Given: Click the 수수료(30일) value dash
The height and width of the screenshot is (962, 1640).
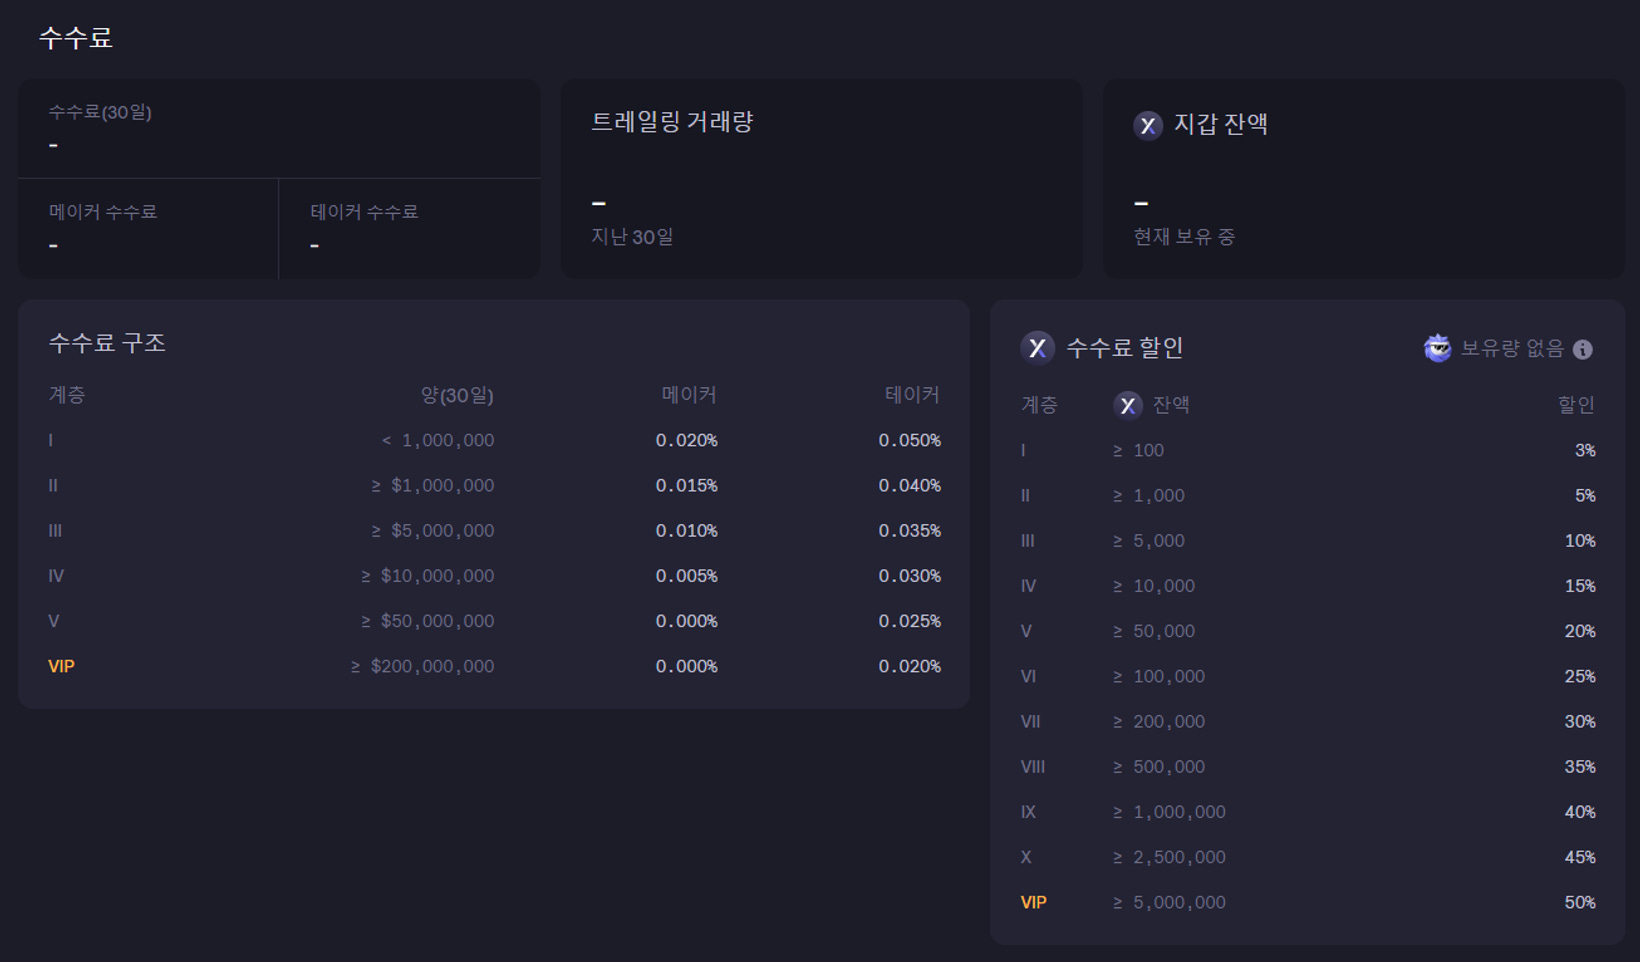Looking at the screenshot, I should (53, 144).
